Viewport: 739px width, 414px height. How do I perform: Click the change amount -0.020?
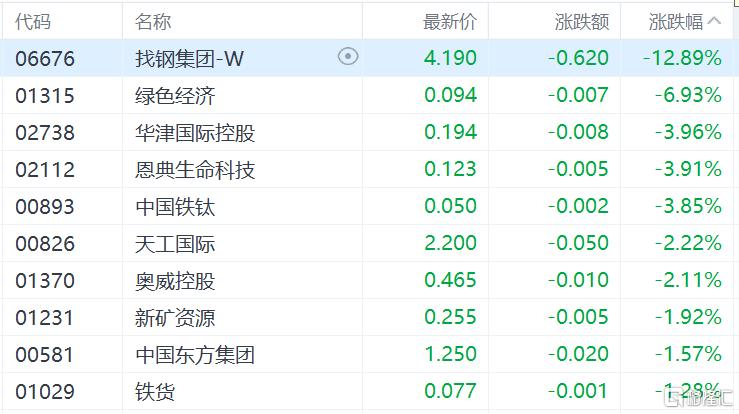[x=578, y=354]
